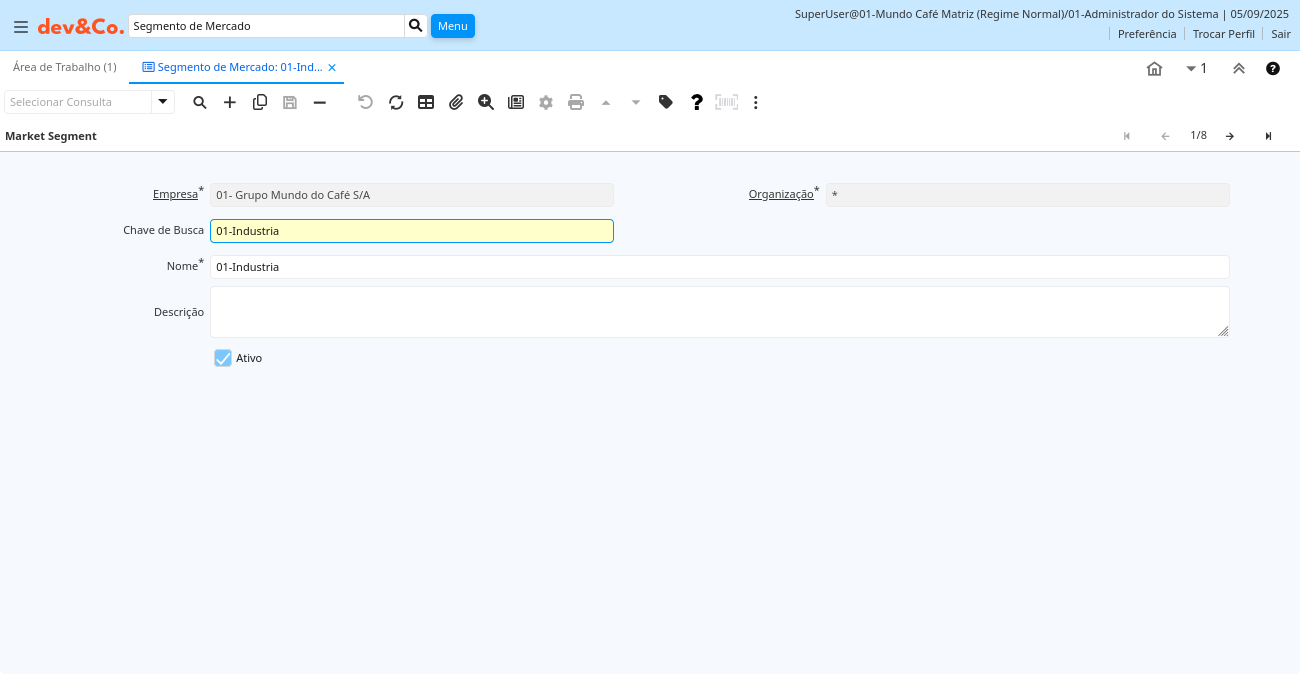
Task: Go to the next record arrow
Action: [x=1230, y=136]
